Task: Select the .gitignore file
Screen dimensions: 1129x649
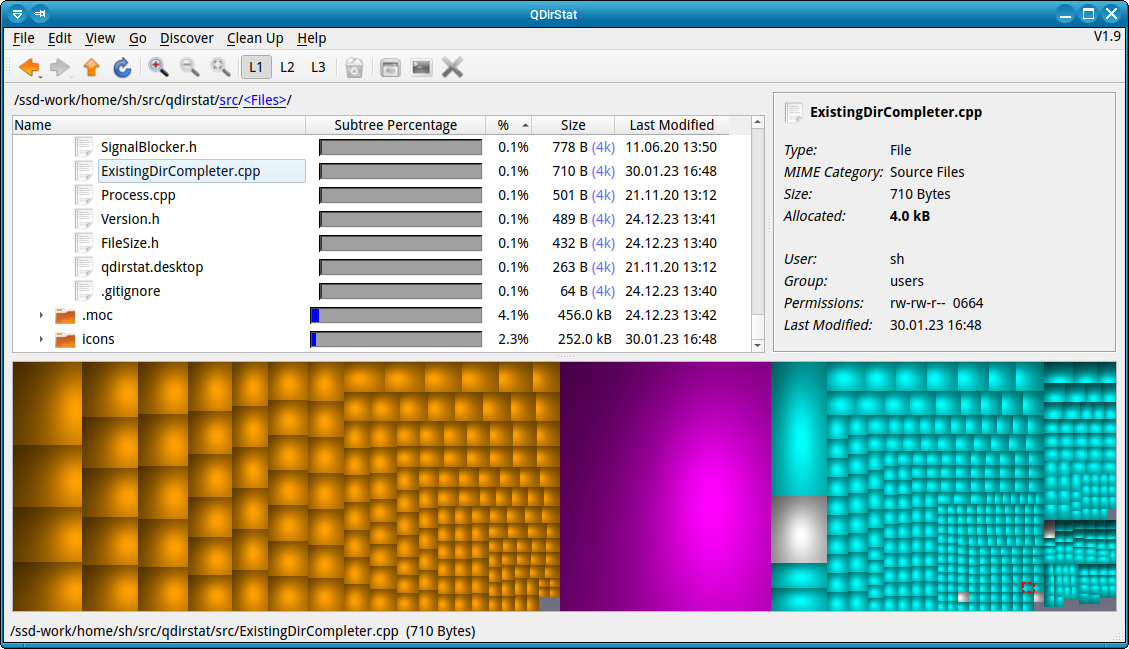Action: click(130, 291)
